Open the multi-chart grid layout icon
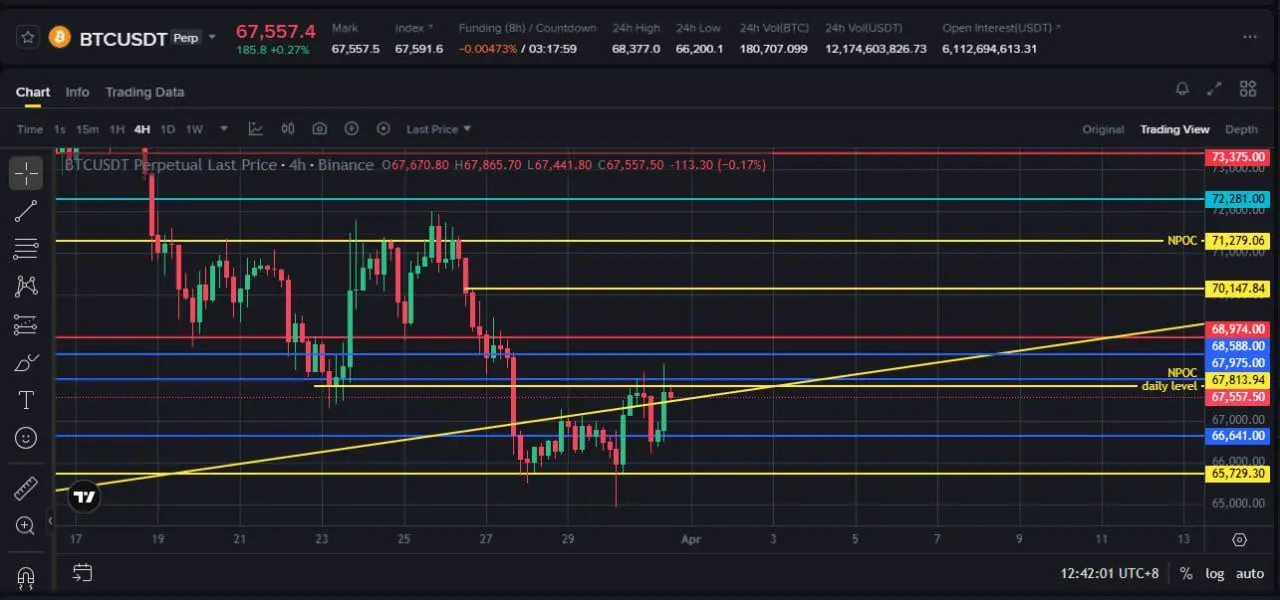 pyautogui.click(x=1247, y=89)
